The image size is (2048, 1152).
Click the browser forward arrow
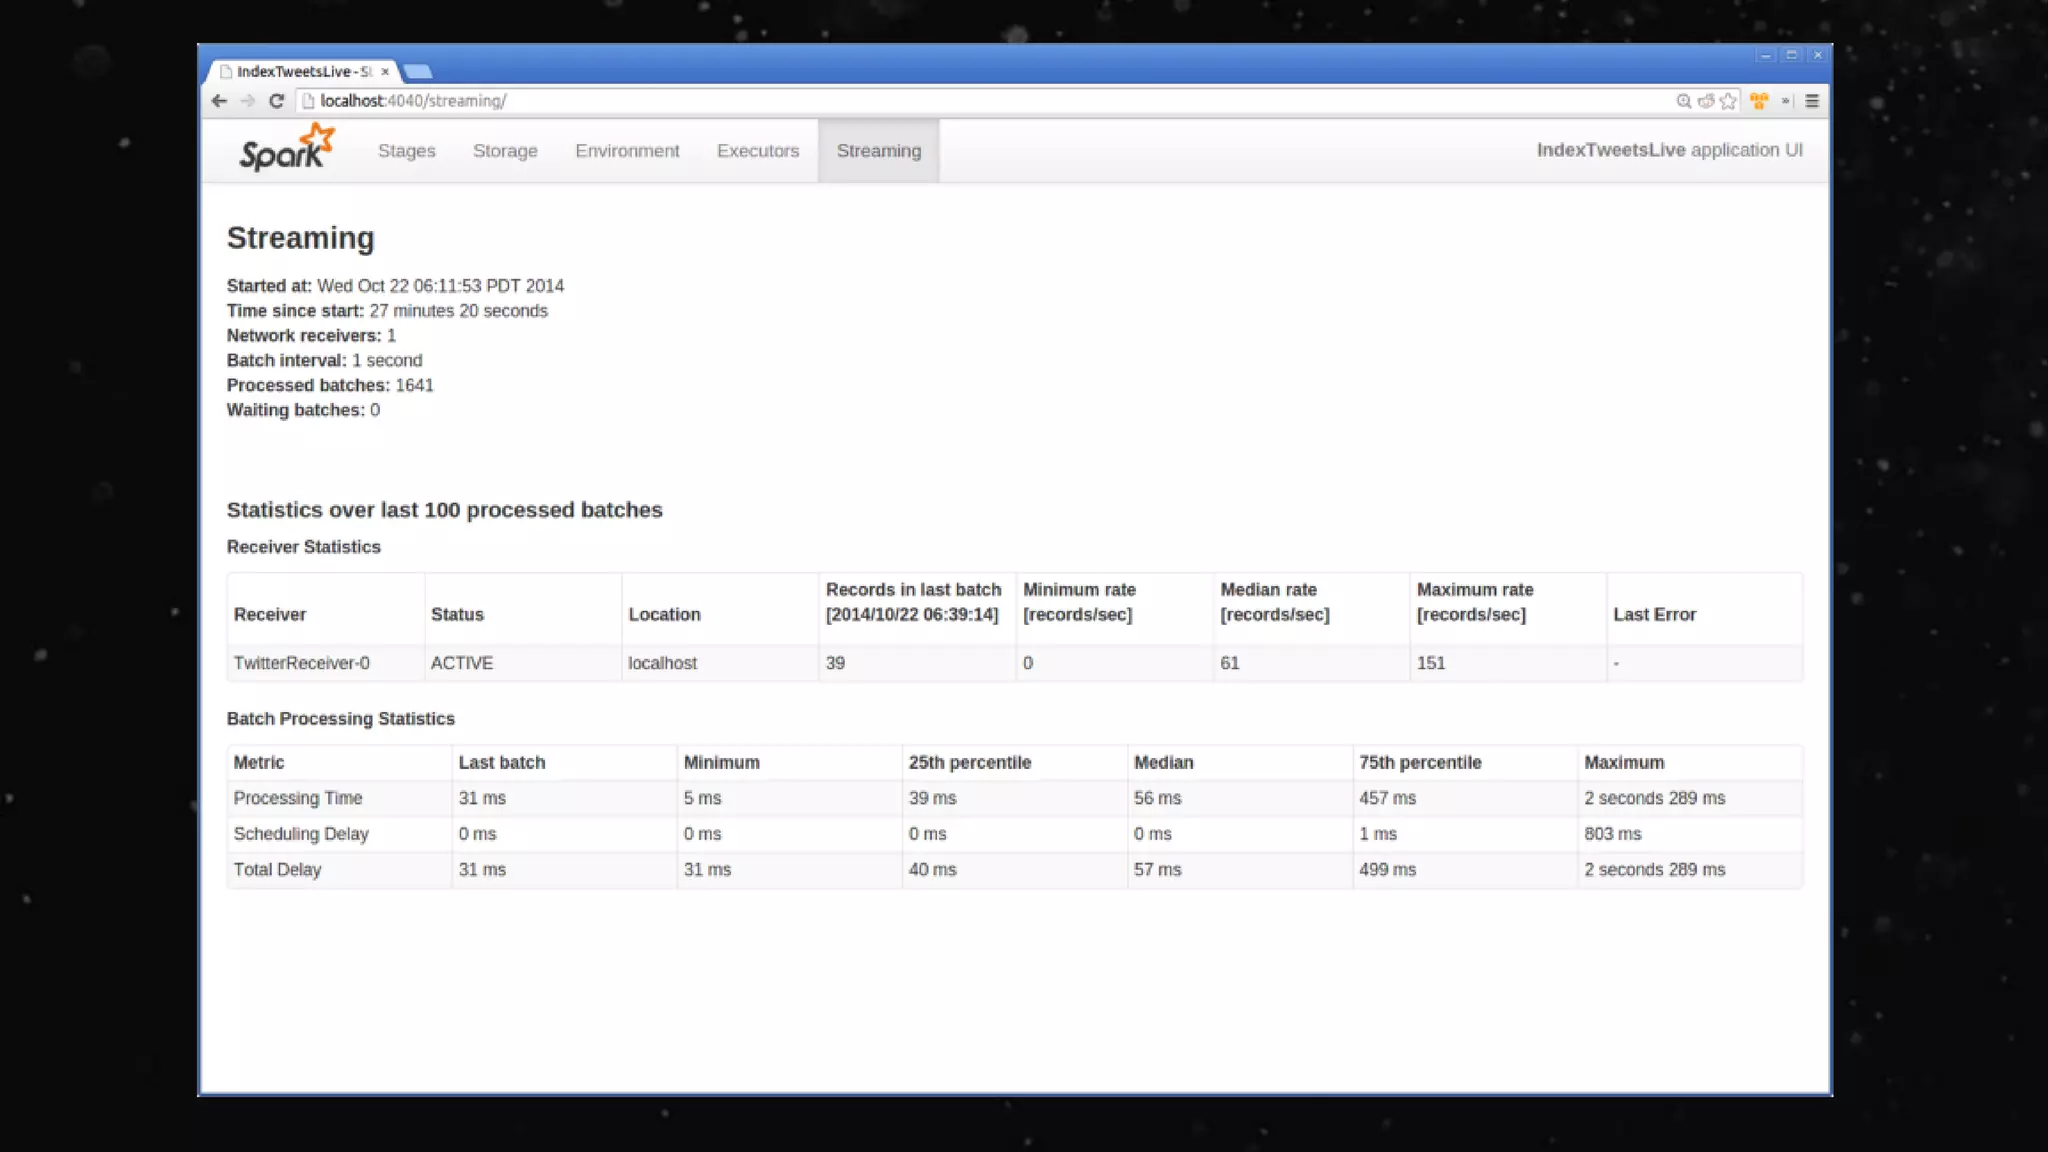(x=248, y=101)
